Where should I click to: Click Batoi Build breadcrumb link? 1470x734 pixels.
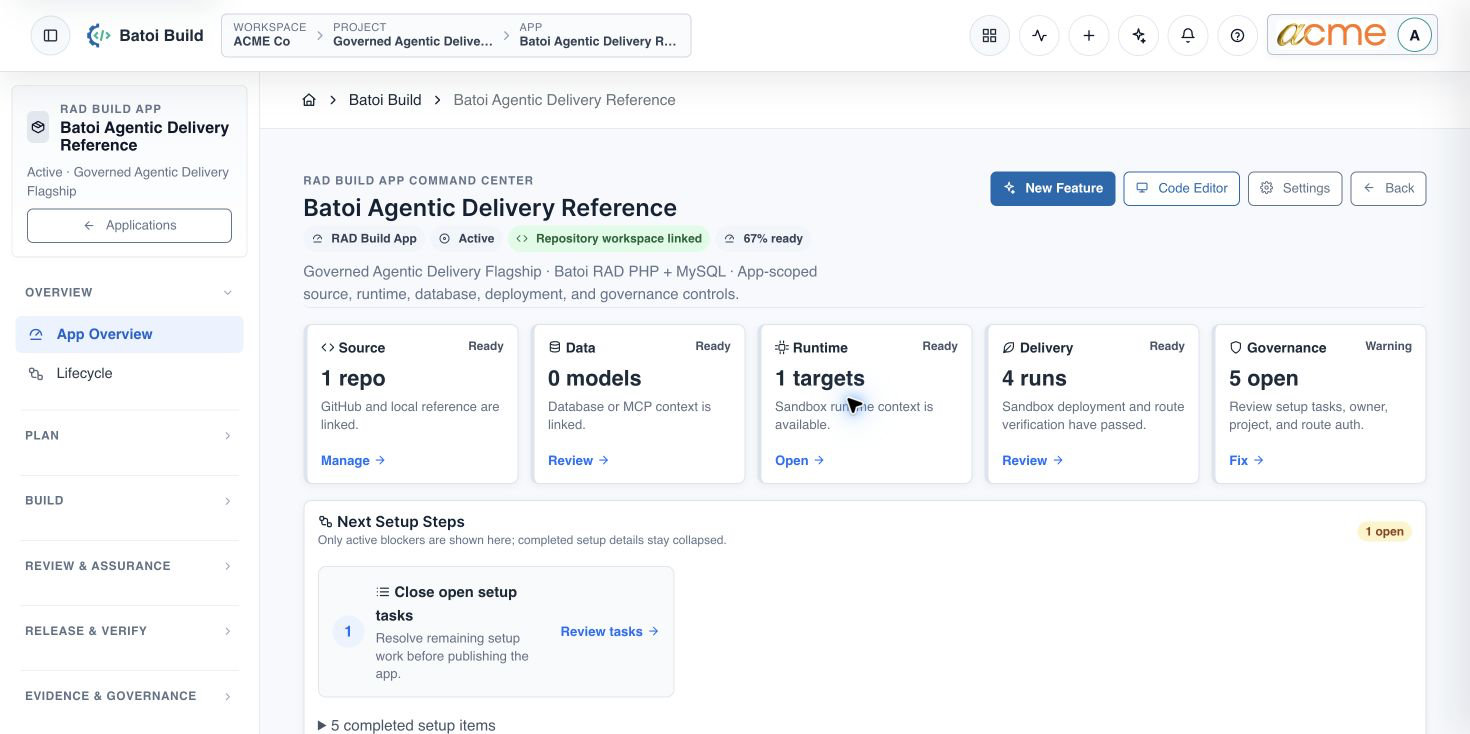click(x=385, y=100)
